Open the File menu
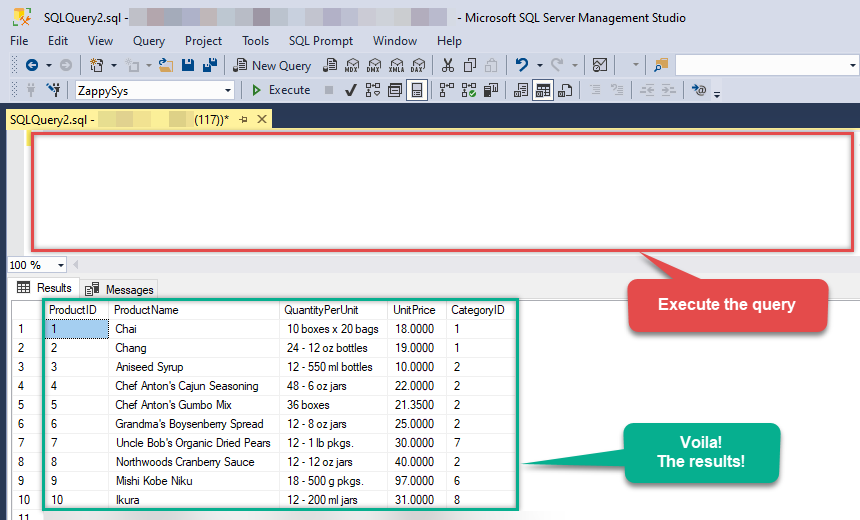860x520 pixels. tap(19, 41)
